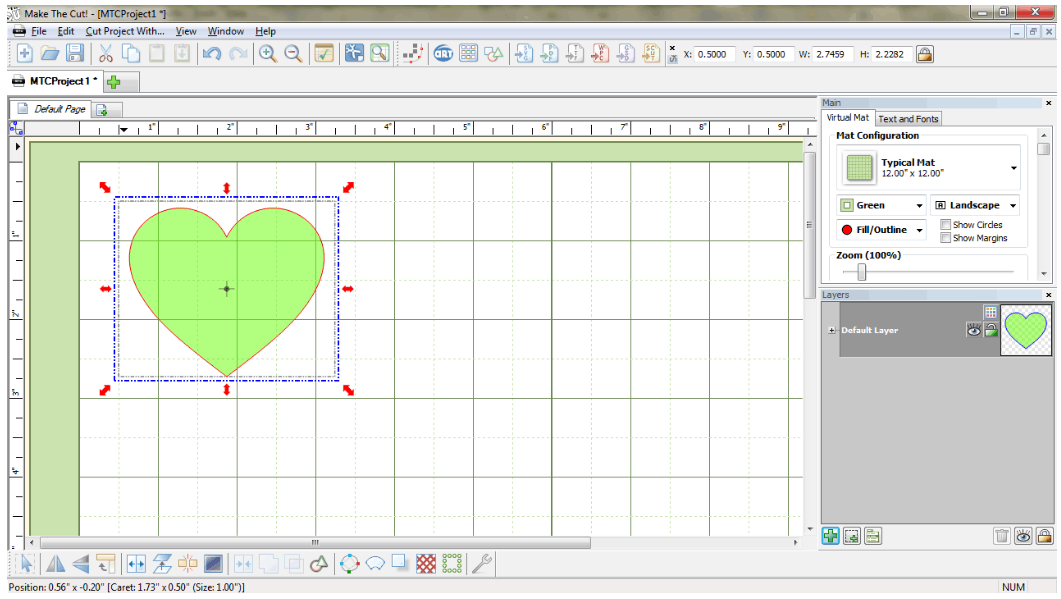This screenshot has height=599, width=1061.
Task: Open settings with the wrench icon
Action: coord(481,563)
